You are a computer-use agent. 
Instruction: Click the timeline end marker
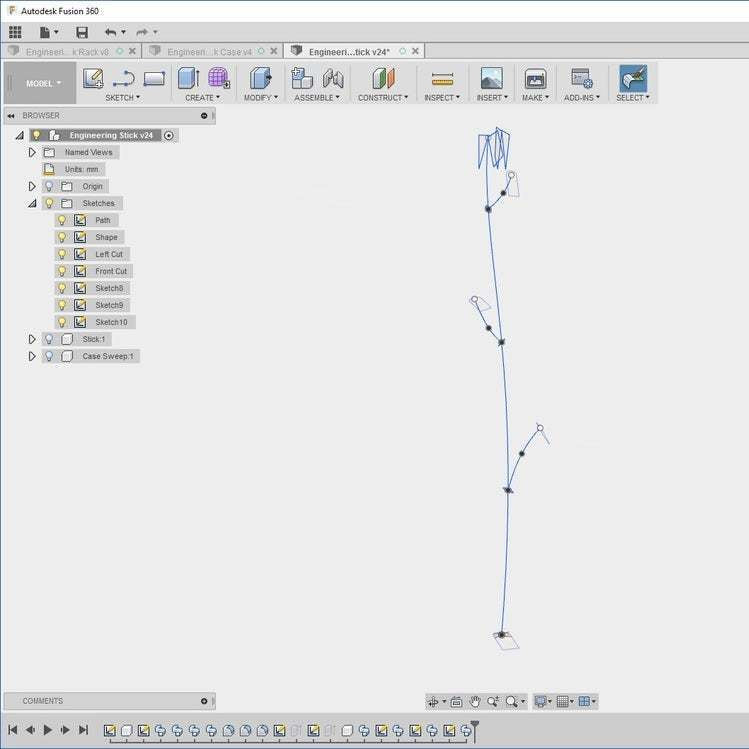click(475, 725)
